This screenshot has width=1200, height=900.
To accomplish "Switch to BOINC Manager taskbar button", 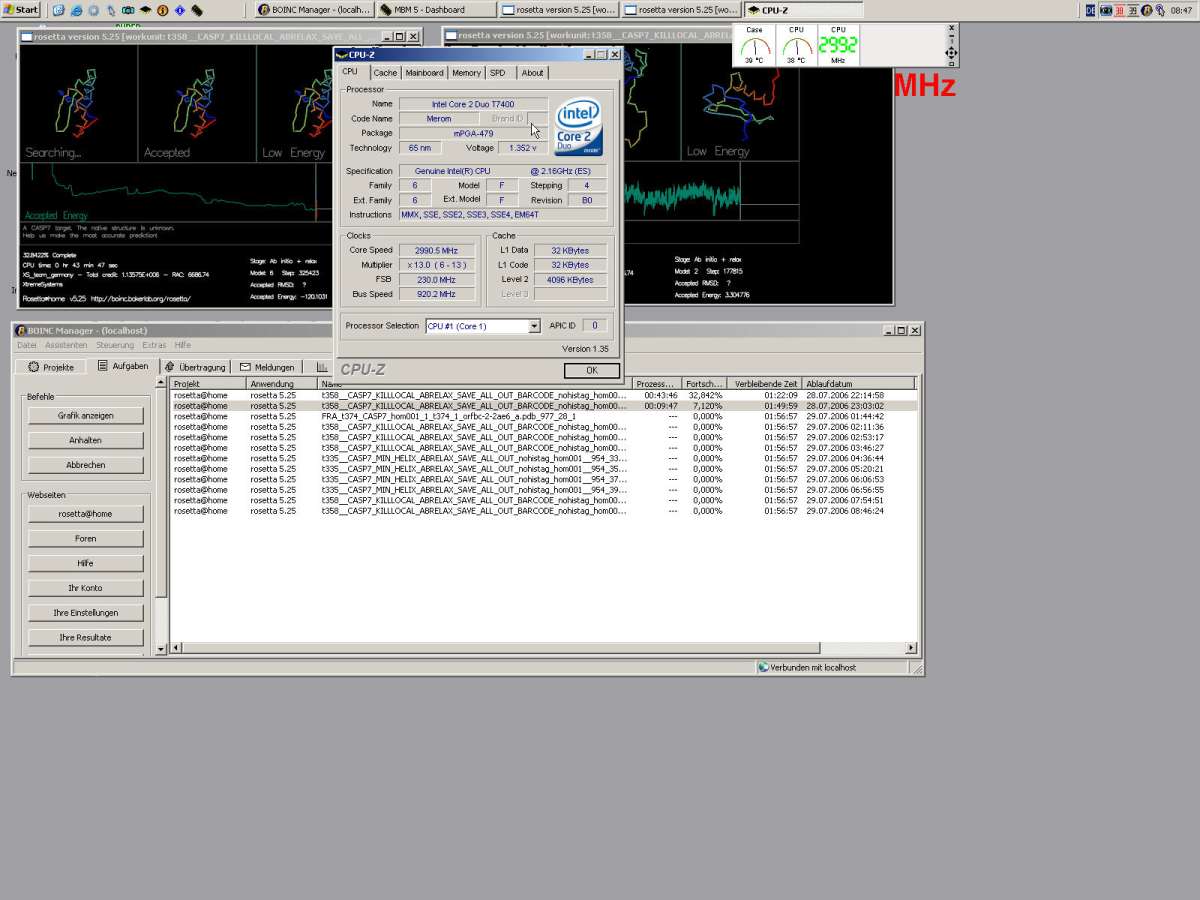I will 314,10.
